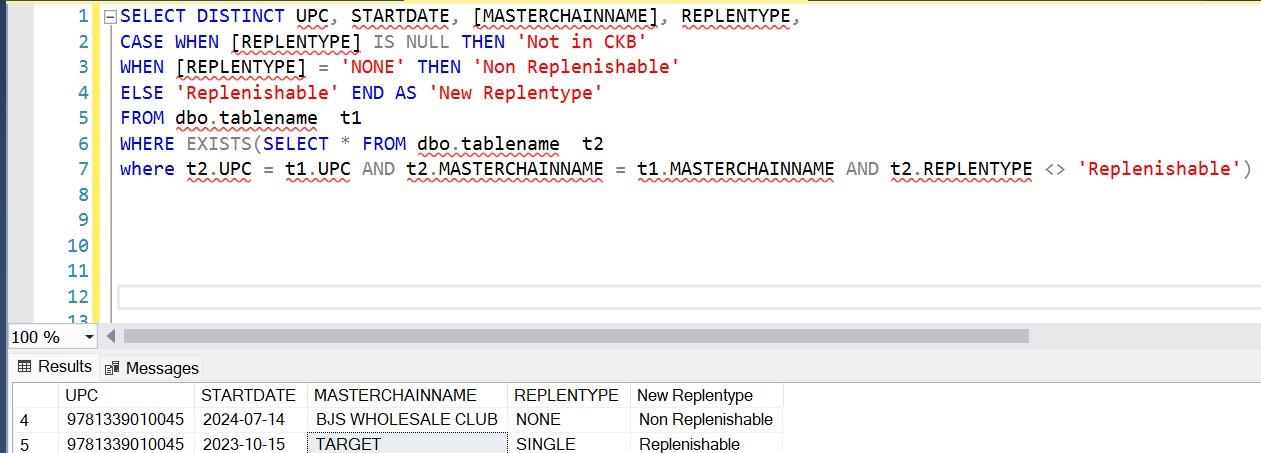Select the UPC column header
Image resolution: width=1261 pixels, height=453 pixels.
[127, 395]
